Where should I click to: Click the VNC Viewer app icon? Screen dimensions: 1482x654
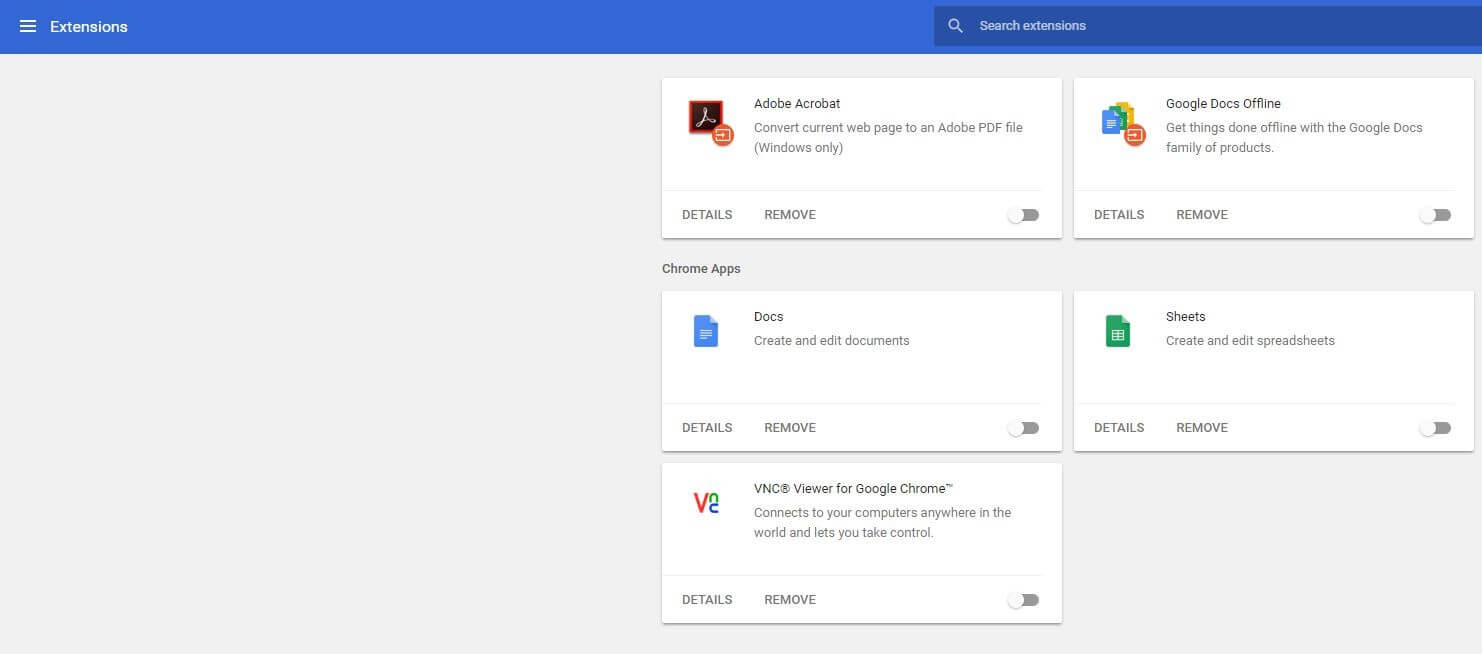706,503
